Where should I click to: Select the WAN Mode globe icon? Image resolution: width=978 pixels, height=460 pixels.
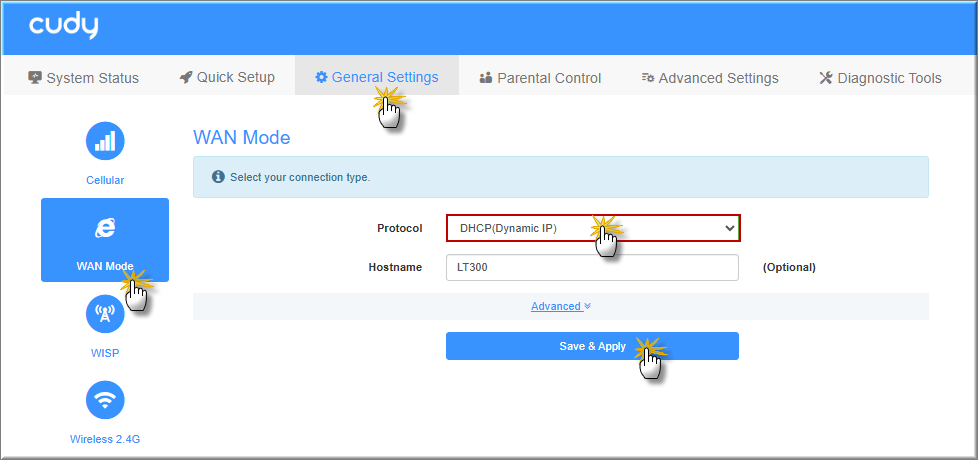click(x=105, y=228)
